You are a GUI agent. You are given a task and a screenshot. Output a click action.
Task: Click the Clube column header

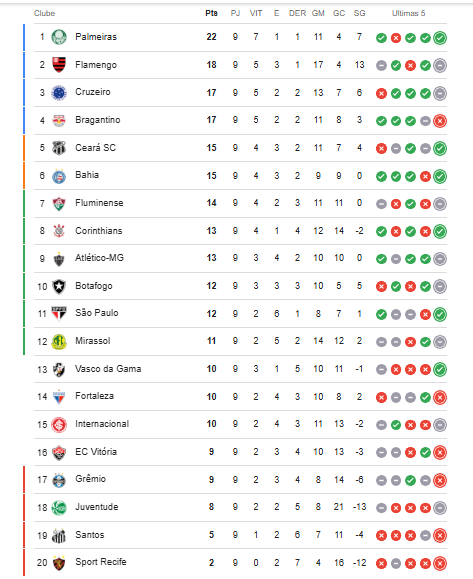(45, 13)
